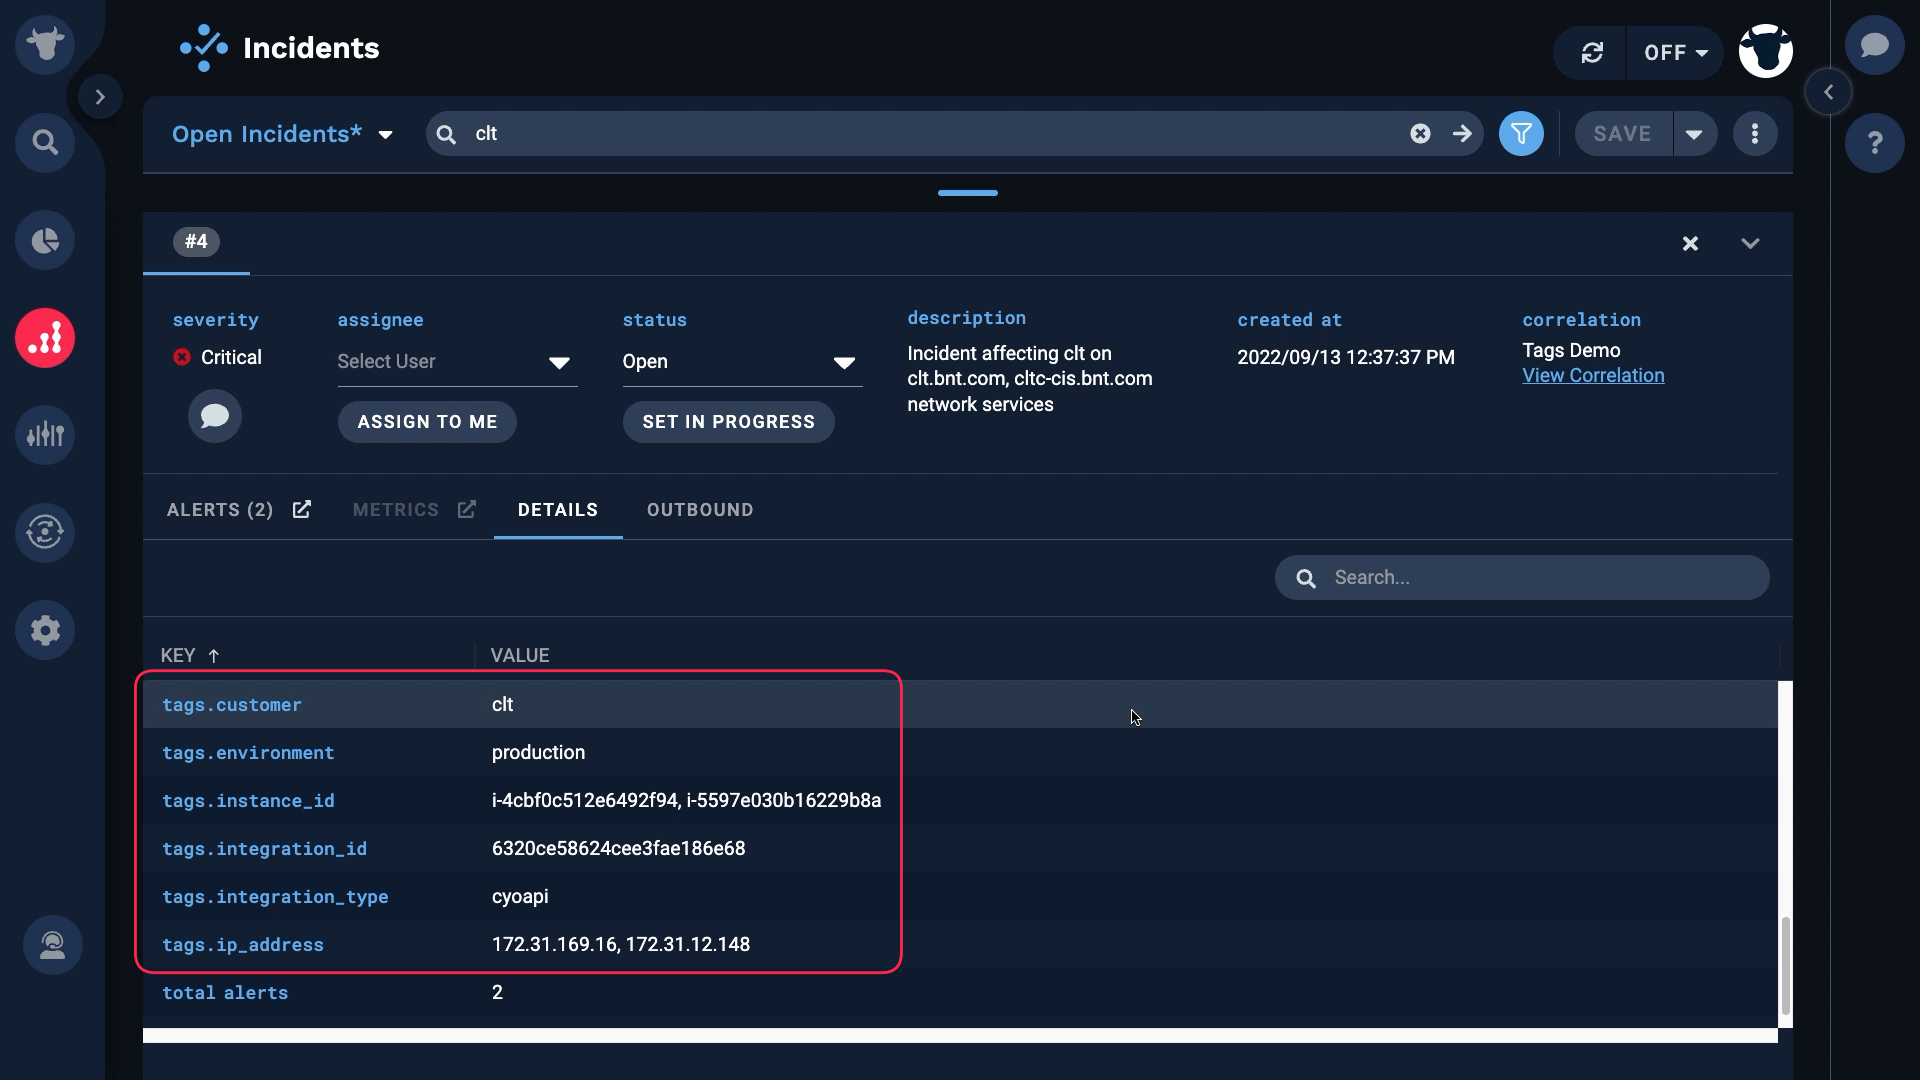Open the chat speech bubble panel

point(1875,45)
